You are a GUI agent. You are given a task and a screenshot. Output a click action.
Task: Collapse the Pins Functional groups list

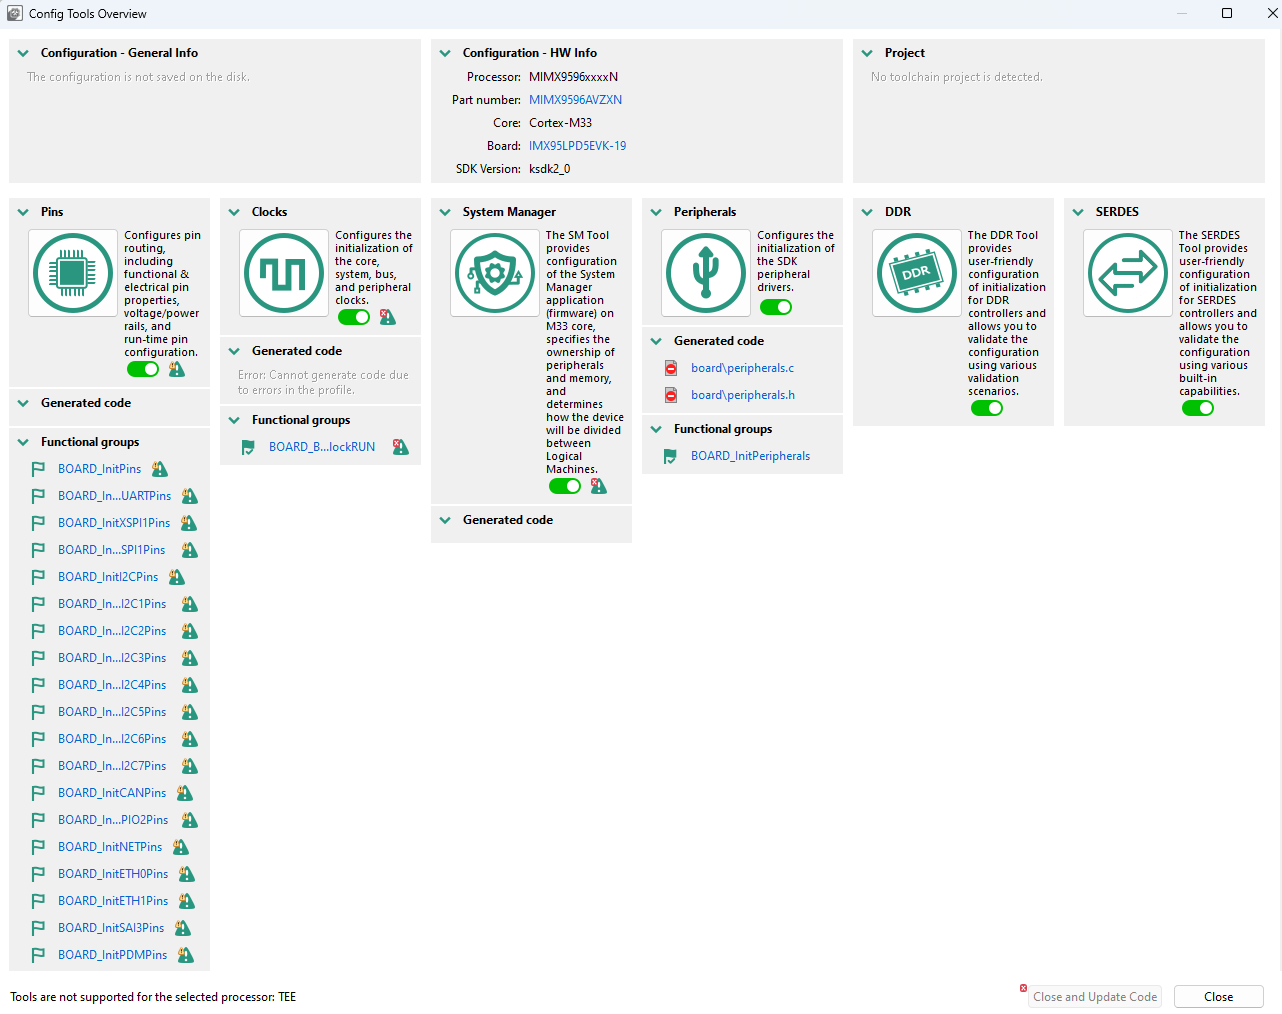pos(23,442)
